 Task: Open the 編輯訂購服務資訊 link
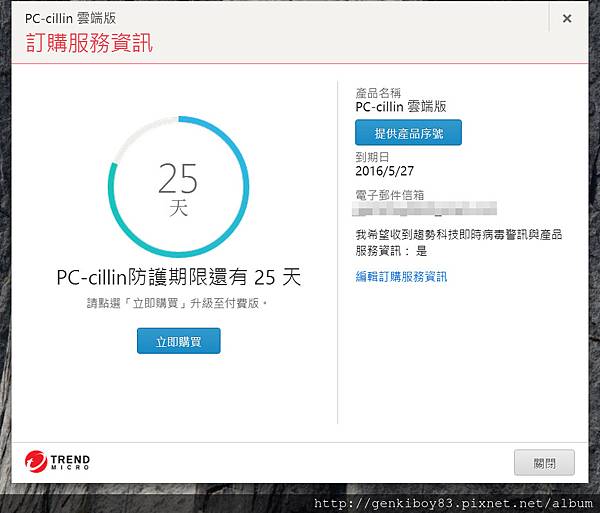coord(401,276)
